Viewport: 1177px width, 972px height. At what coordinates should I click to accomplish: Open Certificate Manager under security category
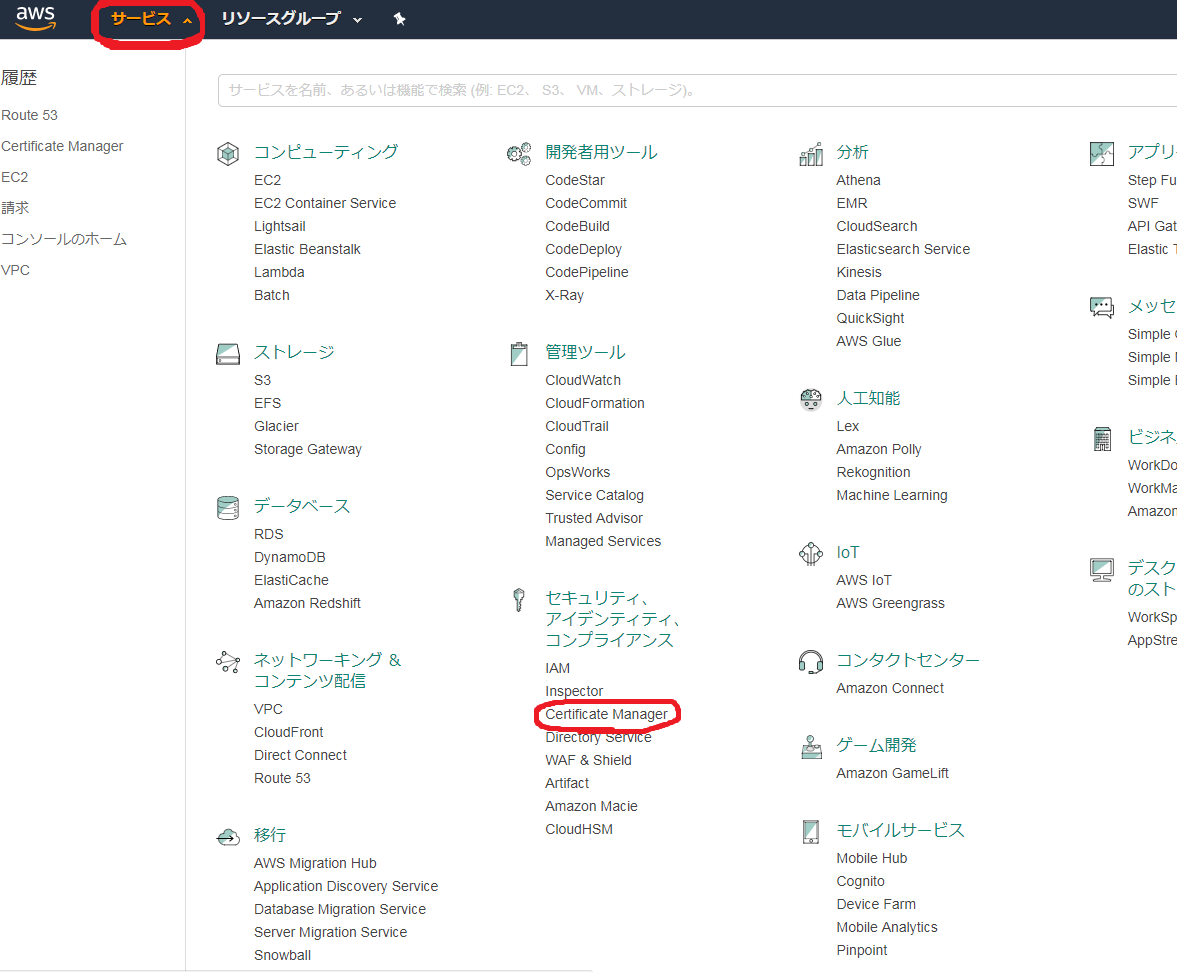pos(607,714)
